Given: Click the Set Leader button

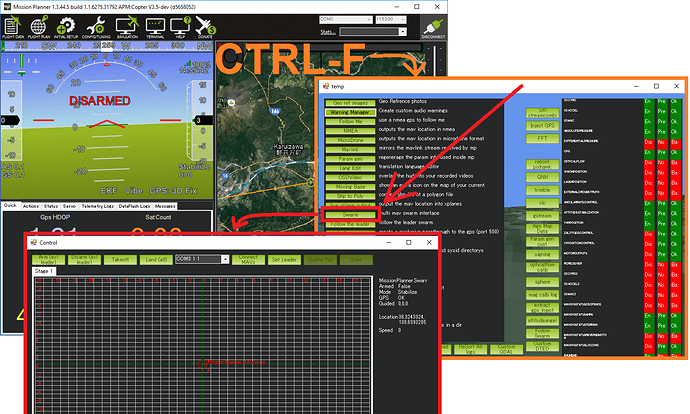Looking at the screenshot, I should (x=284, y=260).
